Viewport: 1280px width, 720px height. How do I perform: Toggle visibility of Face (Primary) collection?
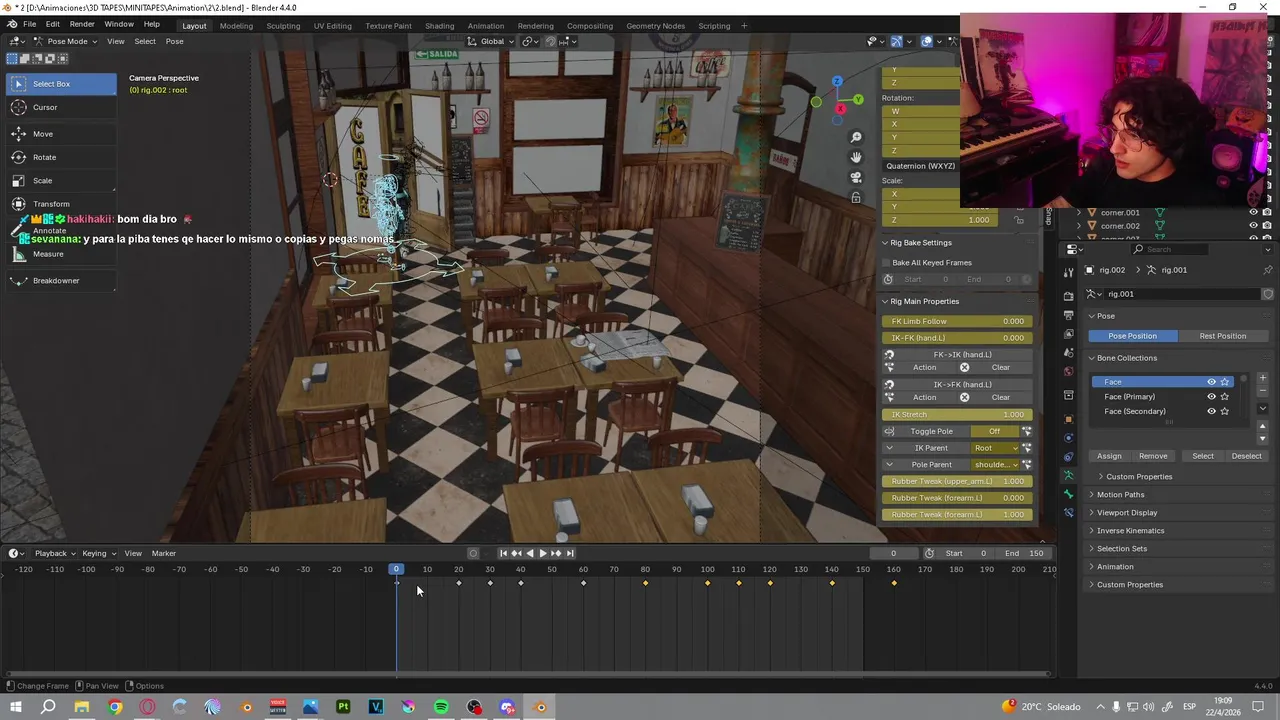(x=1211, y=397)
